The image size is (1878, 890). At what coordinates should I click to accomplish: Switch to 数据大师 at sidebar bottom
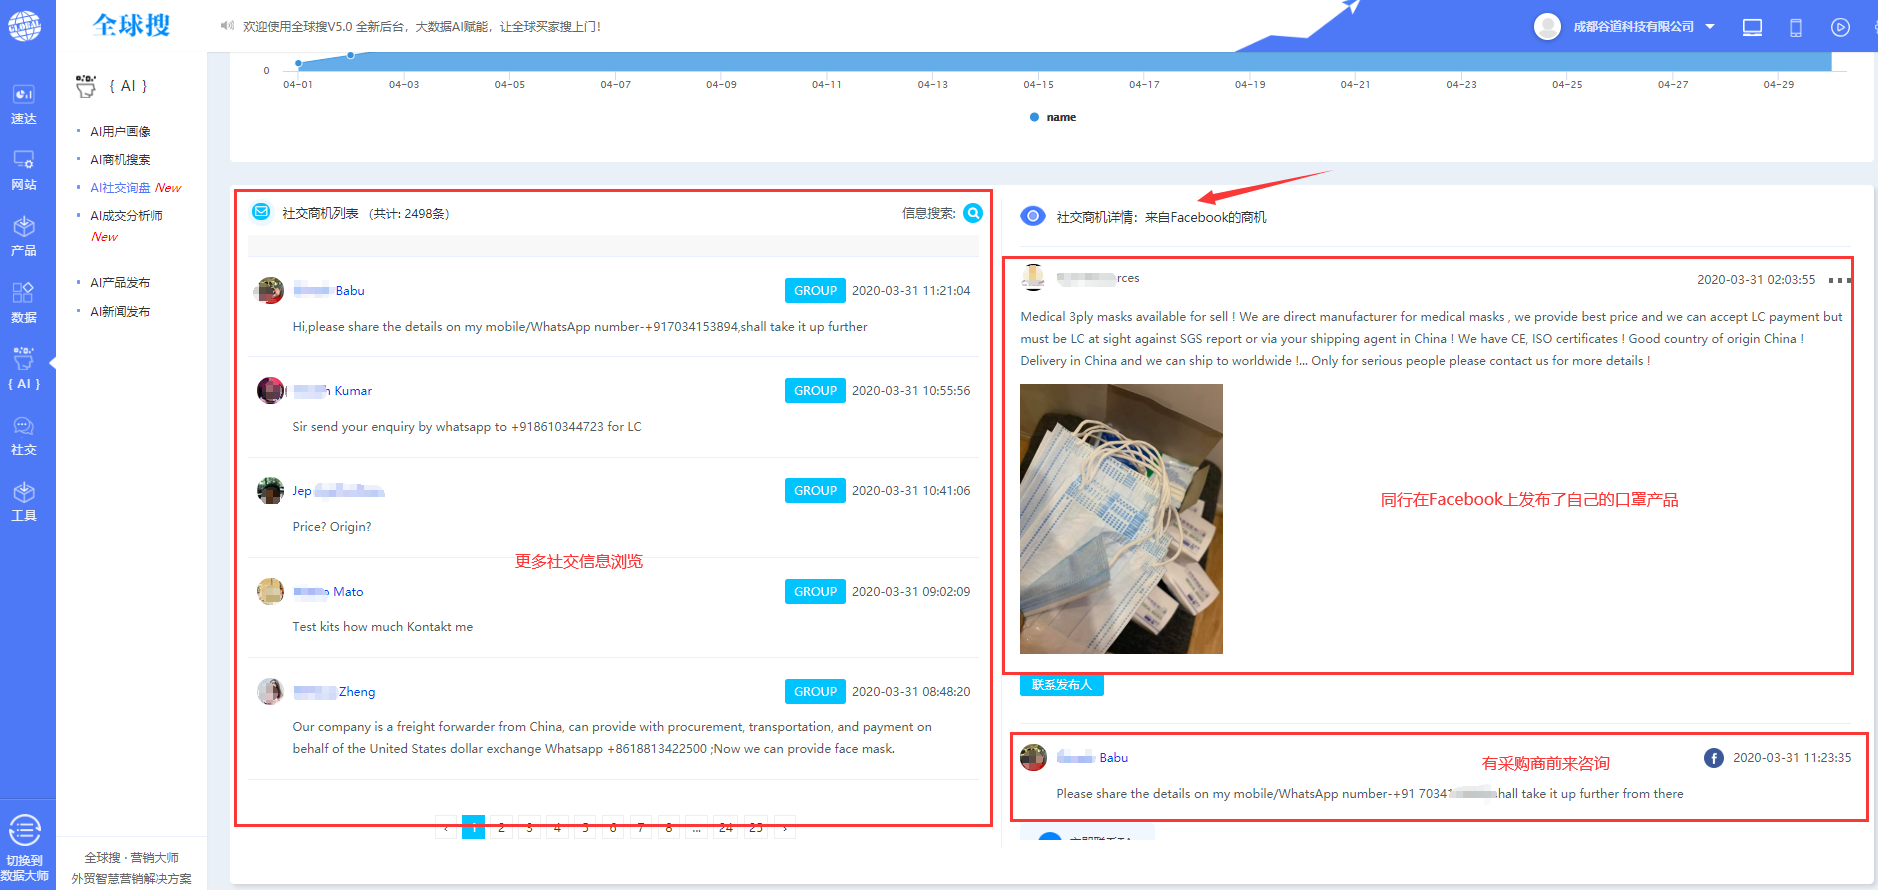[24, 845]
